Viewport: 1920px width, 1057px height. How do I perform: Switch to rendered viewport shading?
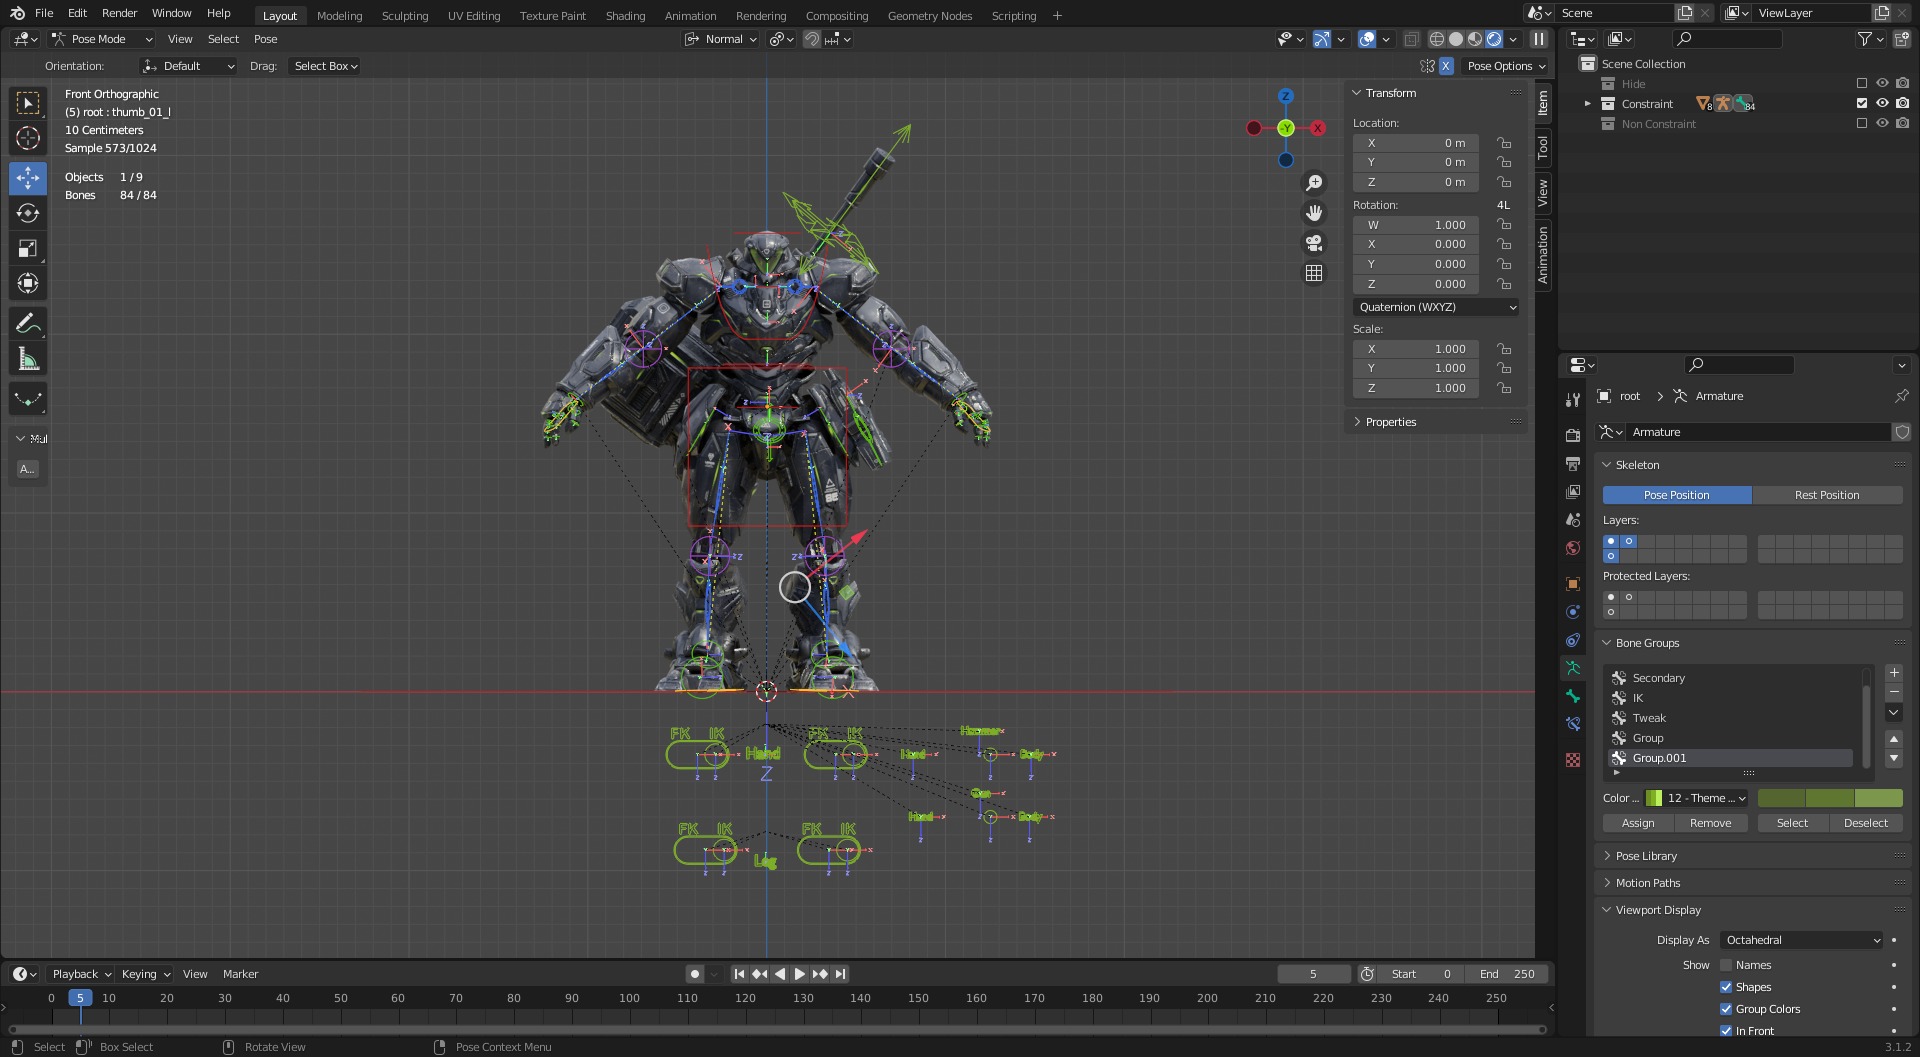coord(1494,39)
